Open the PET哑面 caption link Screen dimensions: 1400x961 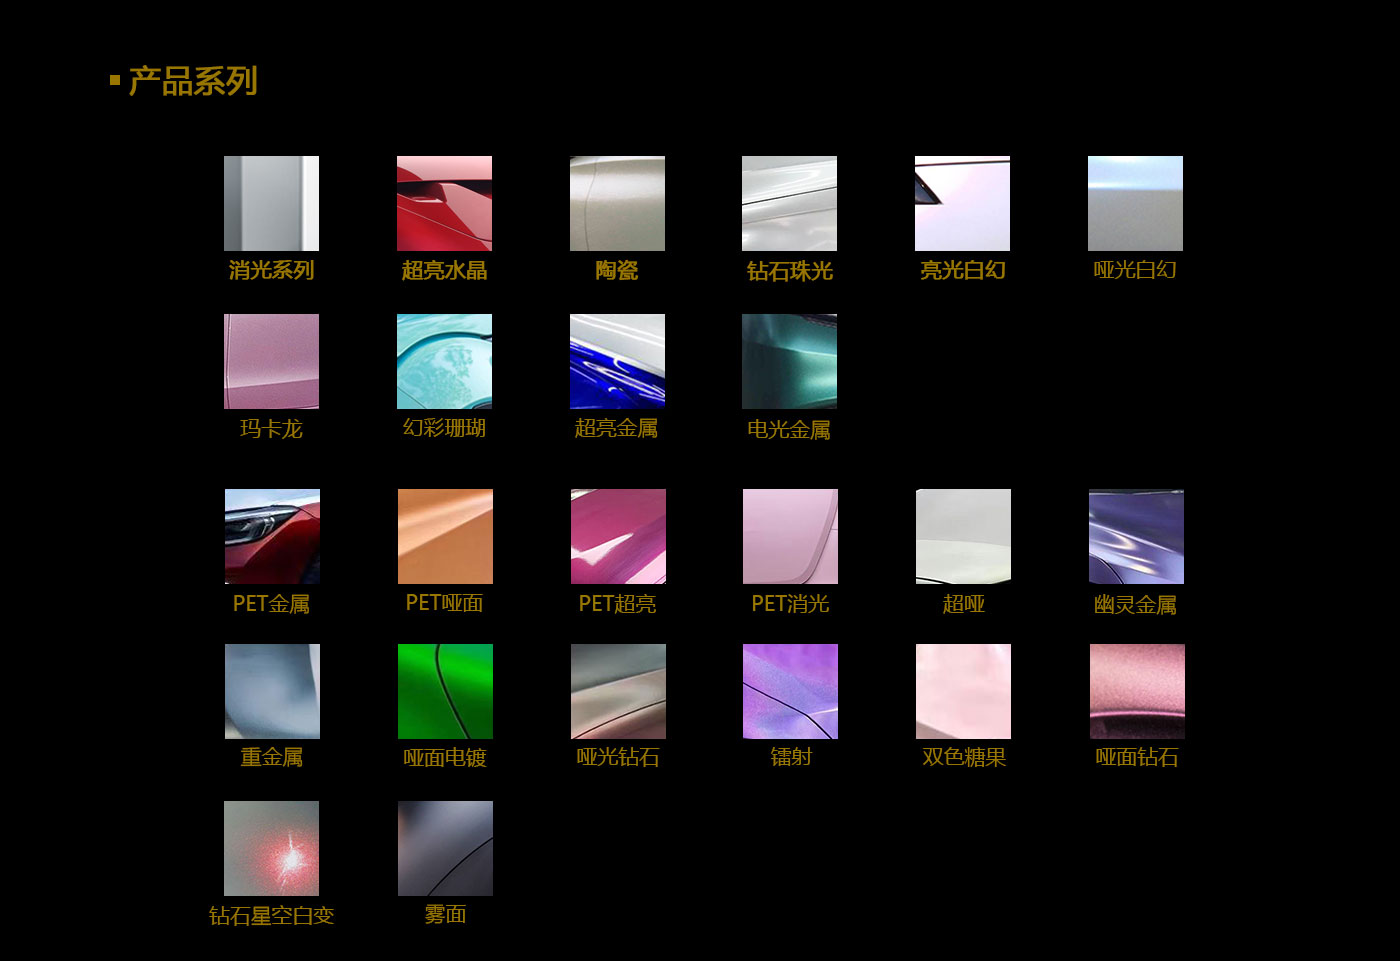click(x=444, y=603)
